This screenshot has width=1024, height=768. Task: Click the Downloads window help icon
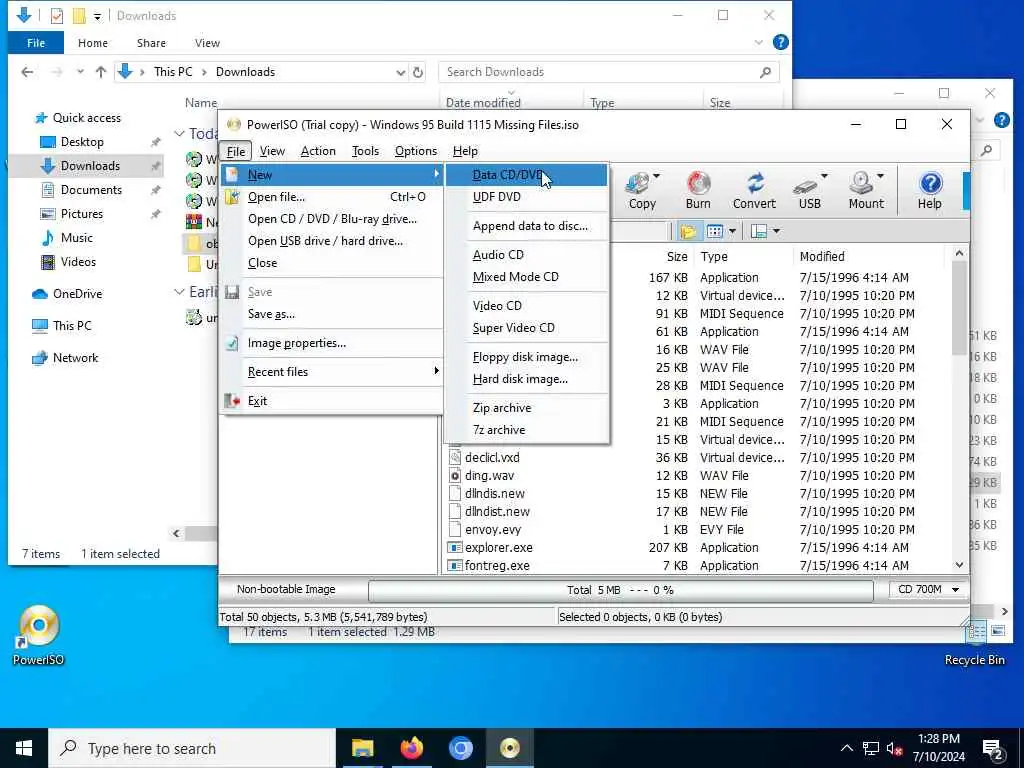tap(780, 42)
